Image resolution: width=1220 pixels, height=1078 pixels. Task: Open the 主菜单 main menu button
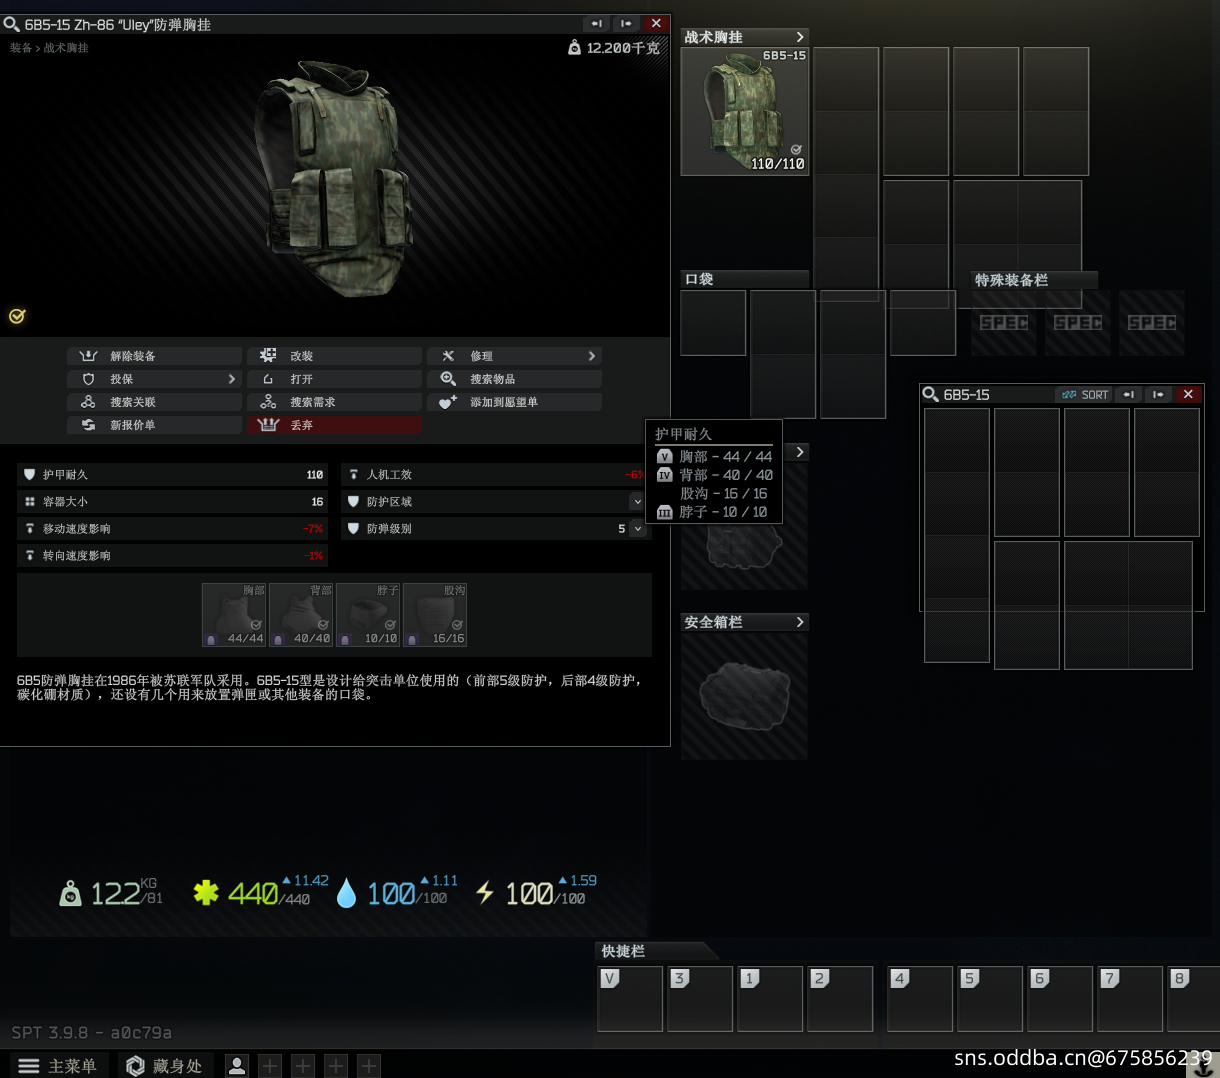[57, 1066]
